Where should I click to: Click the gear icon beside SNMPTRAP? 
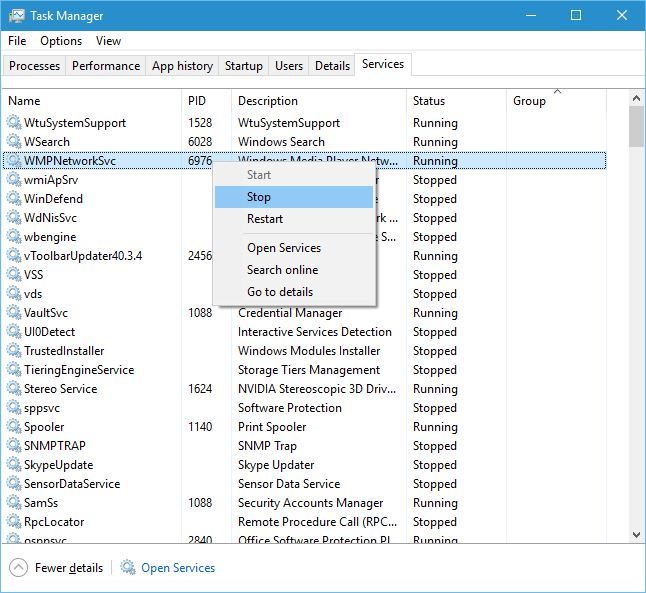[14, 445]
